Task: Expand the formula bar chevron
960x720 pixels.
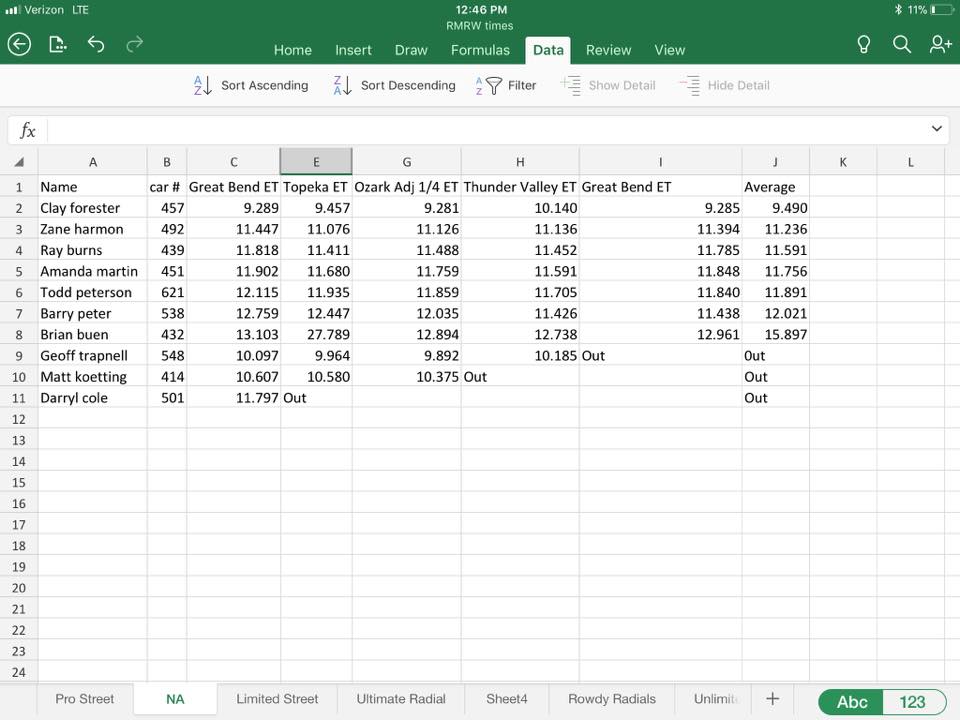Action: [937, 129]
